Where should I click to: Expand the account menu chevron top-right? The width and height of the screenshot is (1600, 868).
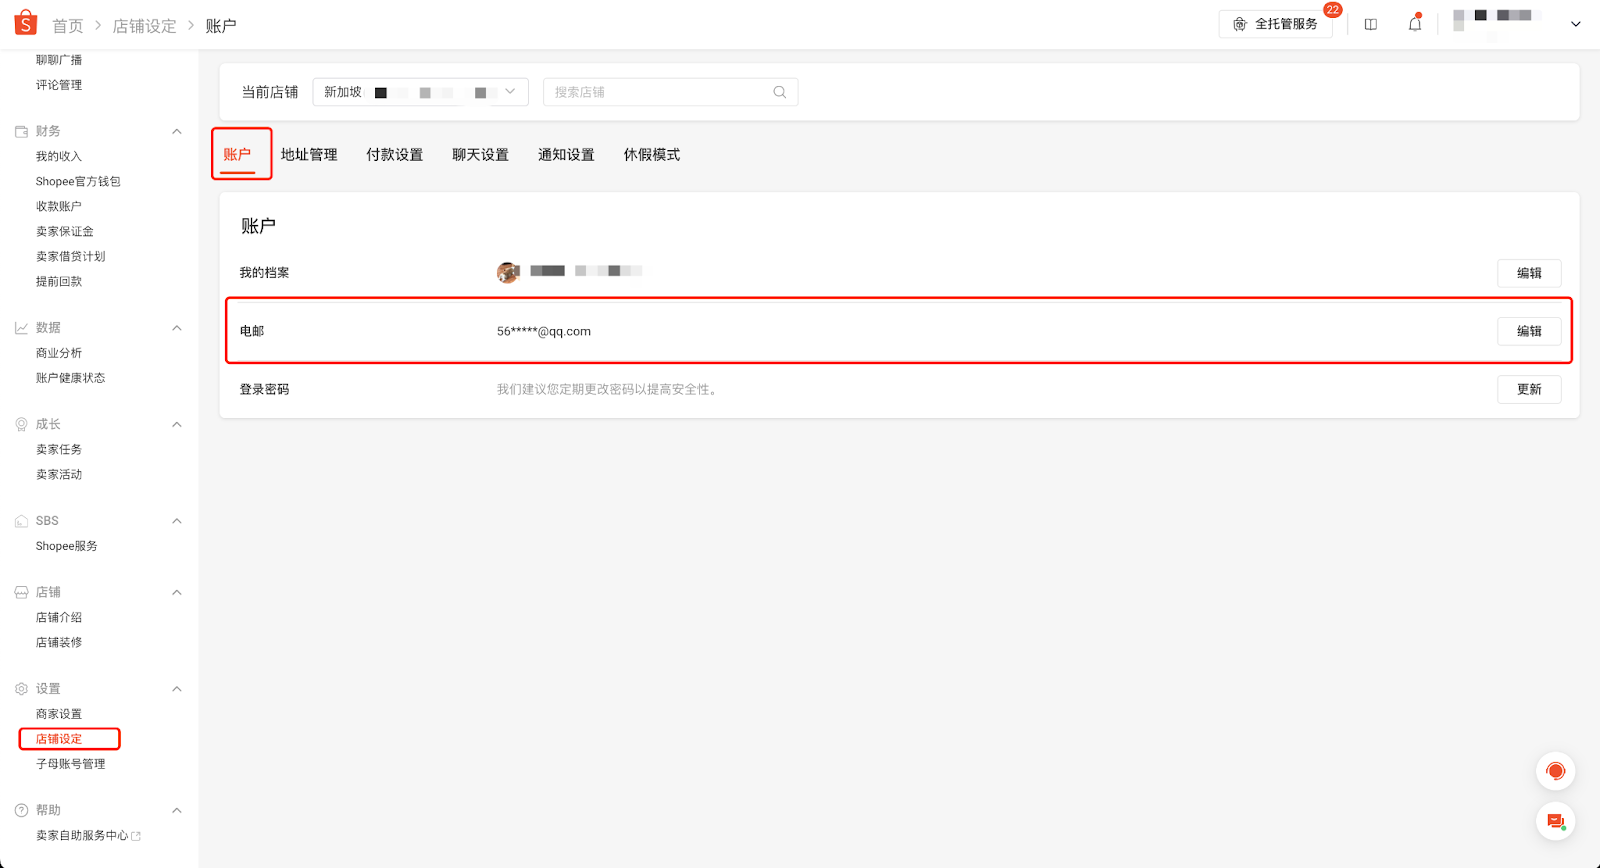pos(1576,24)
